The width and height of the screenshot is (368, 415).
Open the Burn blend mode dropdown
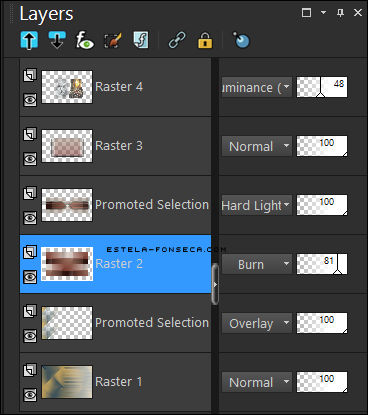(x=257, y=264)
